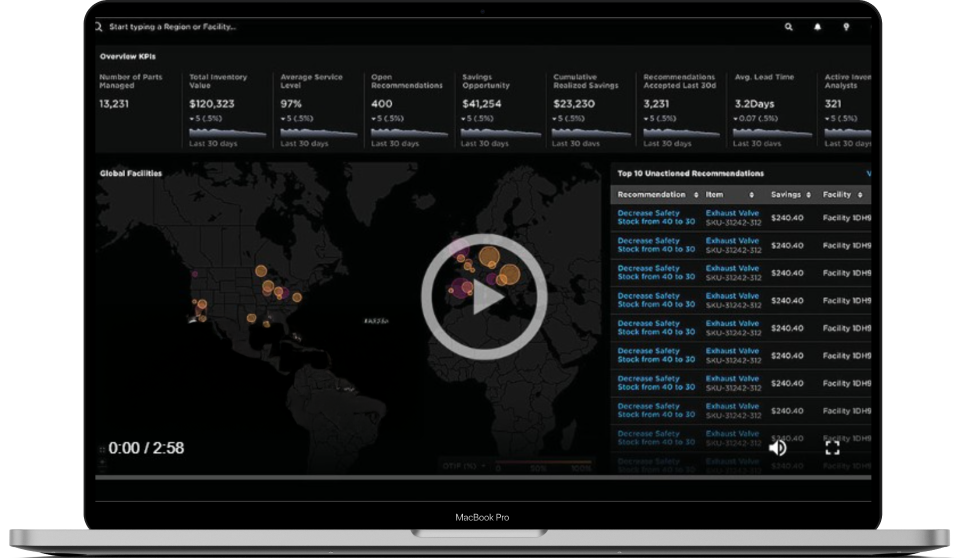Open notifications via the bell icon

[817, 27]
